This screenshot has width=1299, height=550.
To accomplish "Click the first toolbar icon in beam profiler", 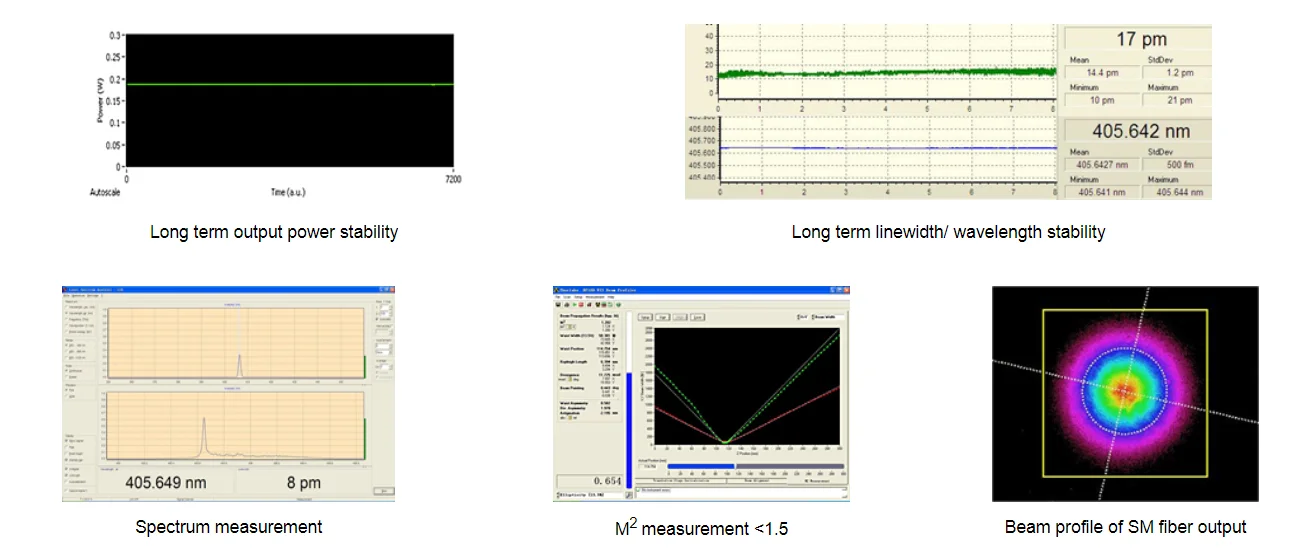I will click(557, 304).
